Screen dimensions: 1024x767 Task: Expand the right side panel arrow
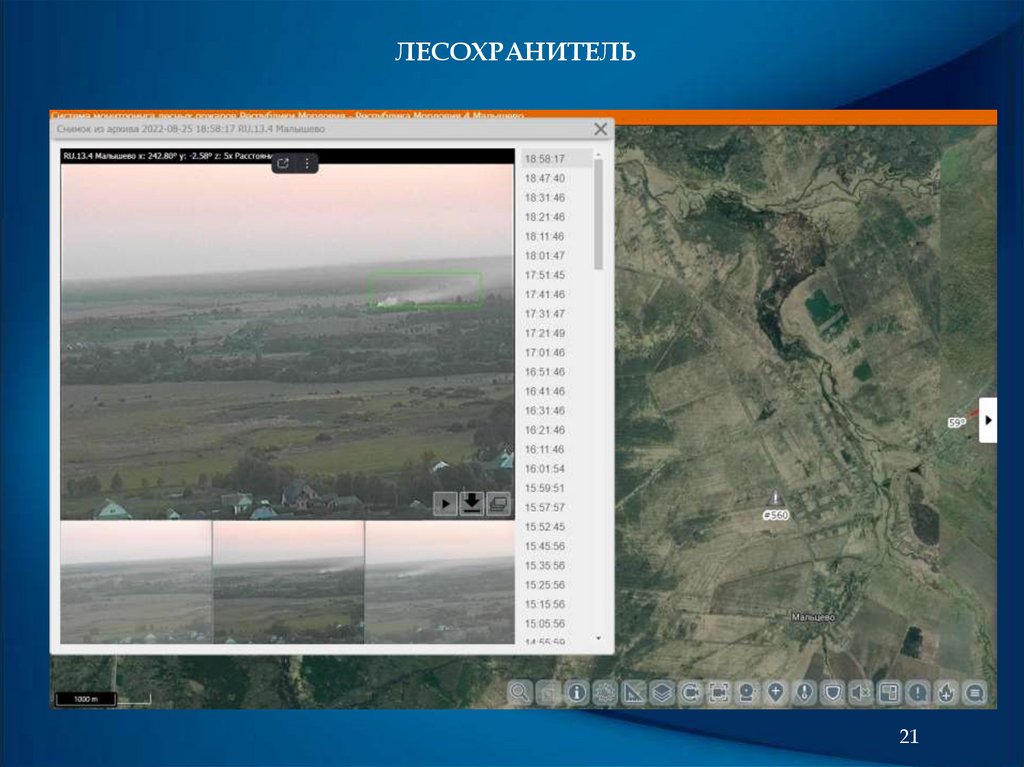coord(988,420)
